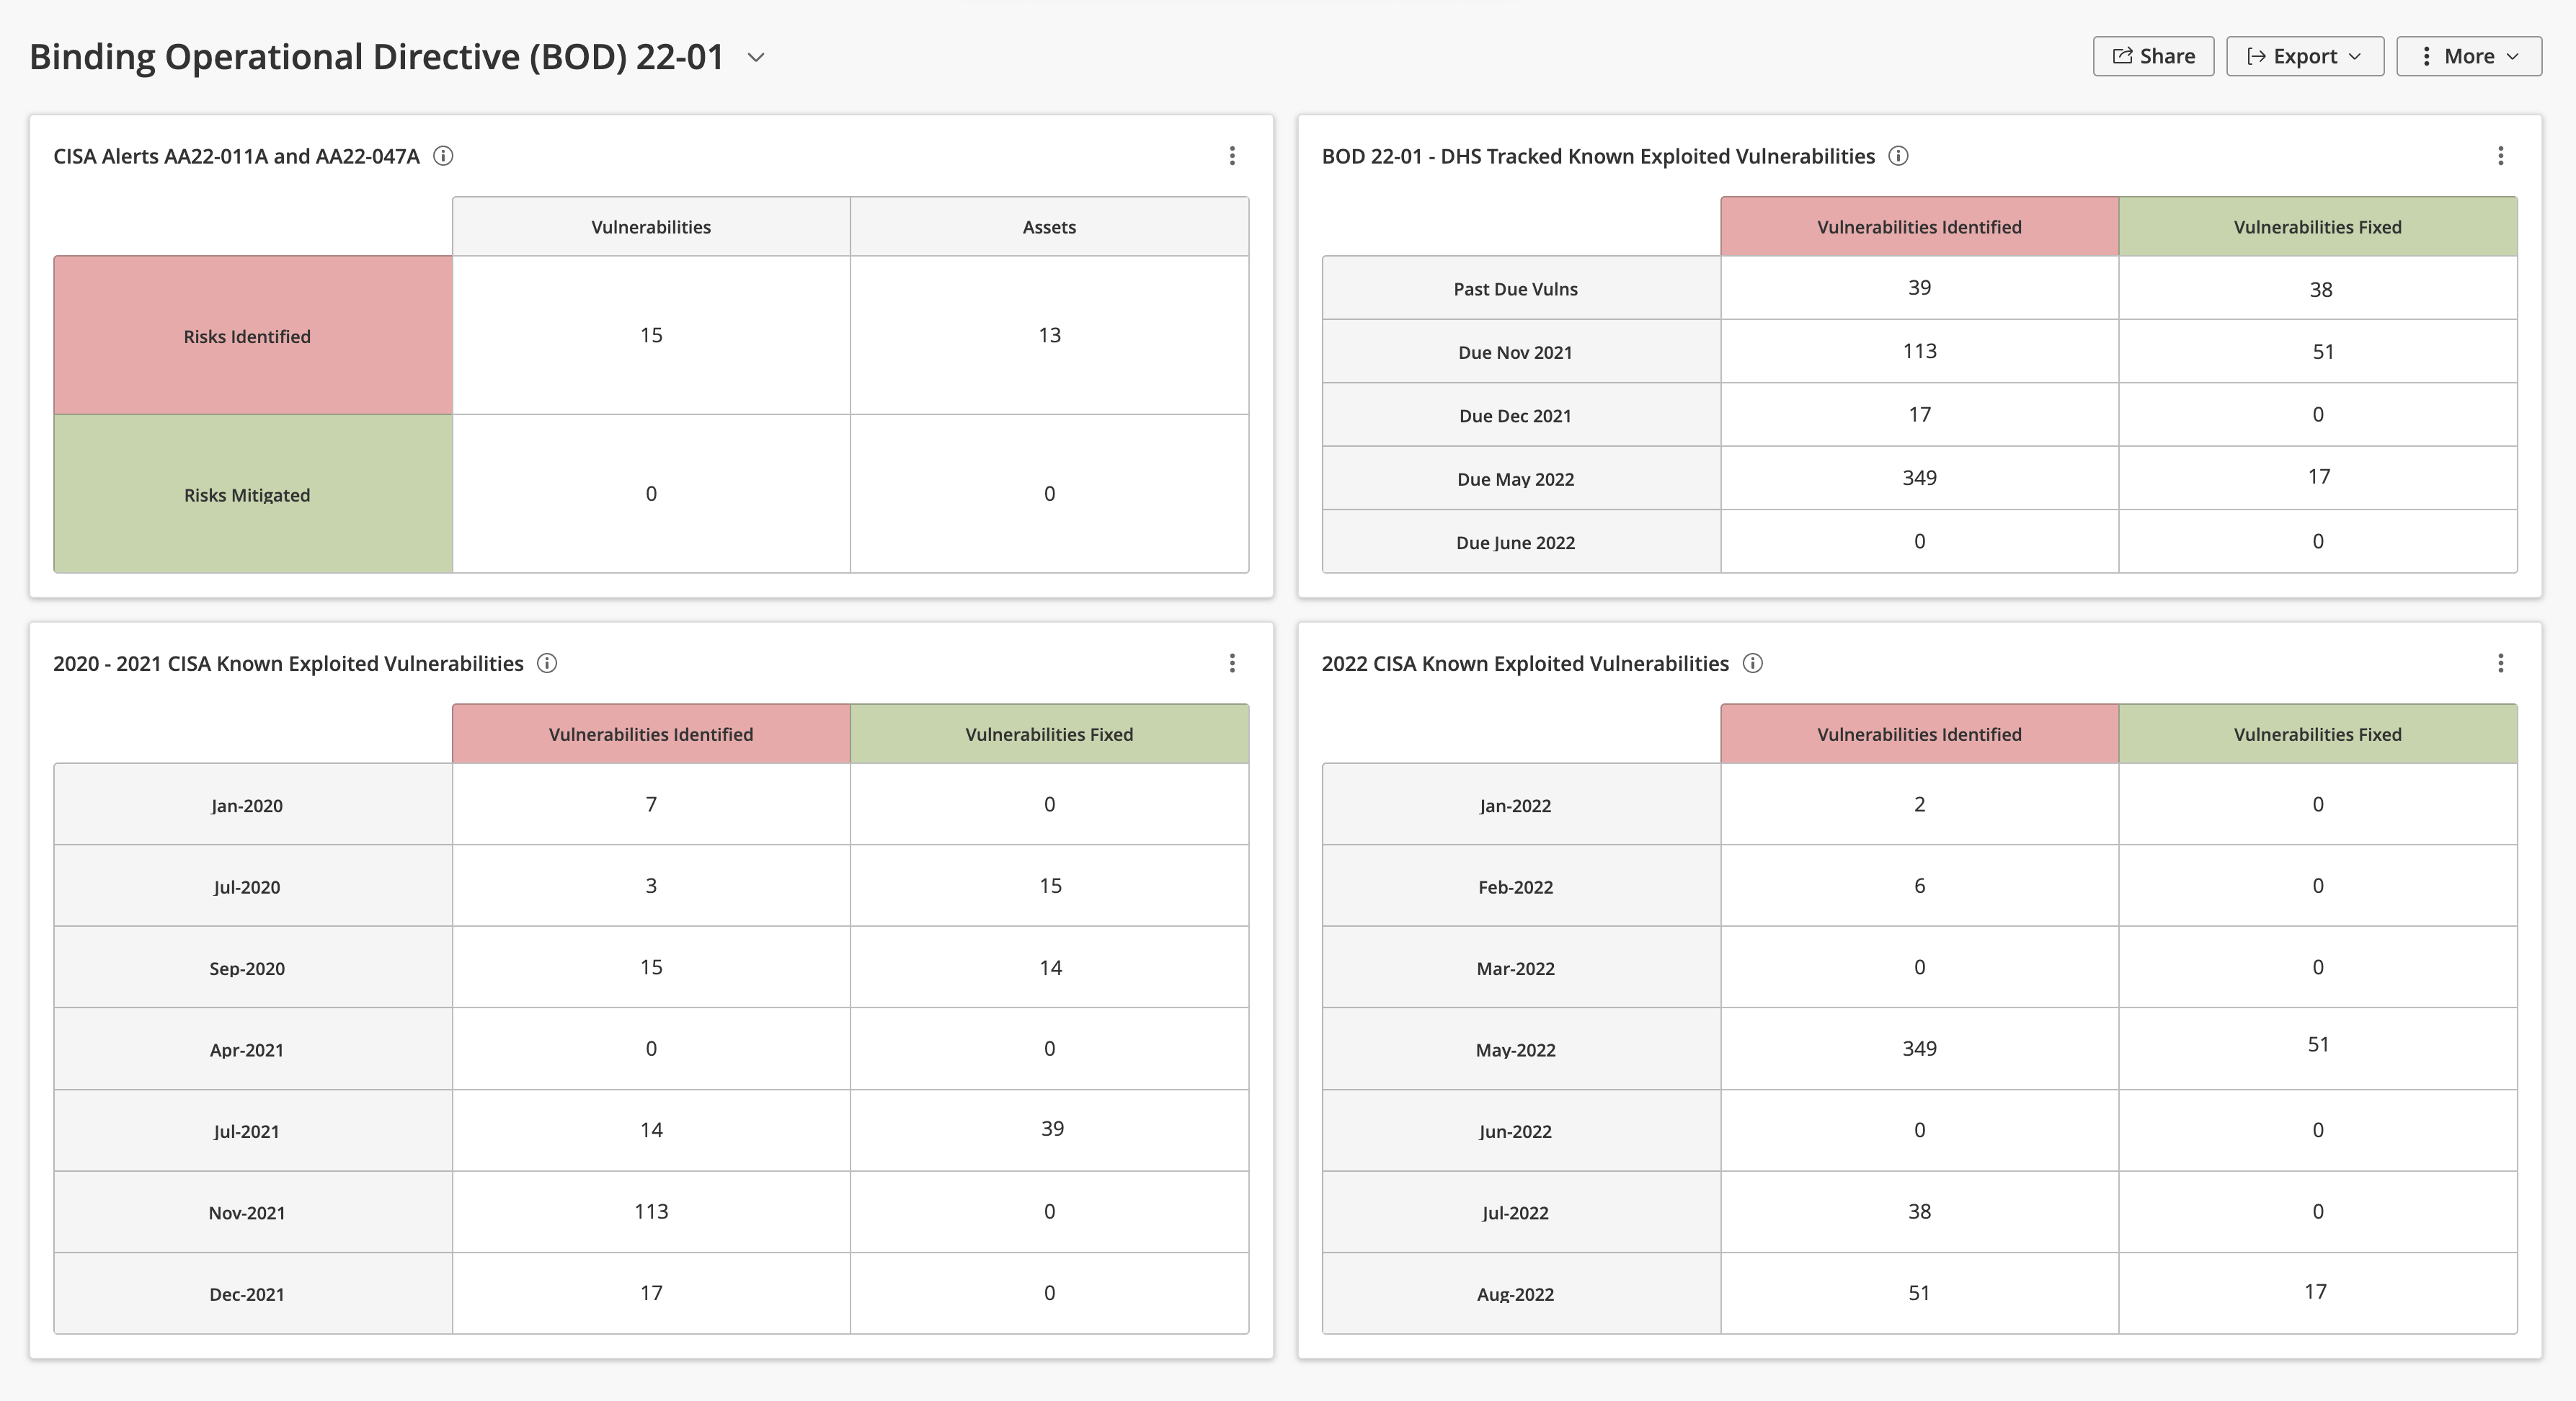Viewport: 2576px width, 1401px height.
Task: Click Nov-2021 identified value 113
Action: point(651,1212)
